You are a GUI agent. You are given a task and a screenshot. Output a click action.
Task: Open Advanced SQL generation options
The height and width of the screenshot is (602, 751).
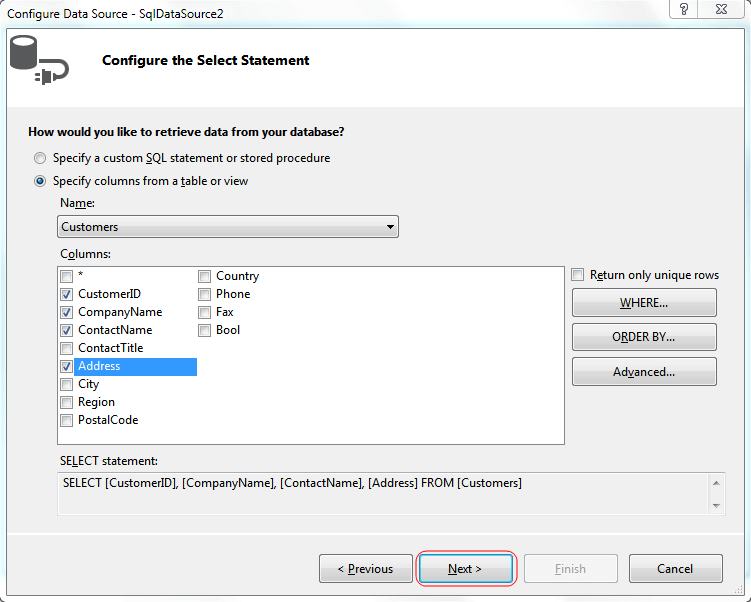pyautogui.click(x=644, y=372)
